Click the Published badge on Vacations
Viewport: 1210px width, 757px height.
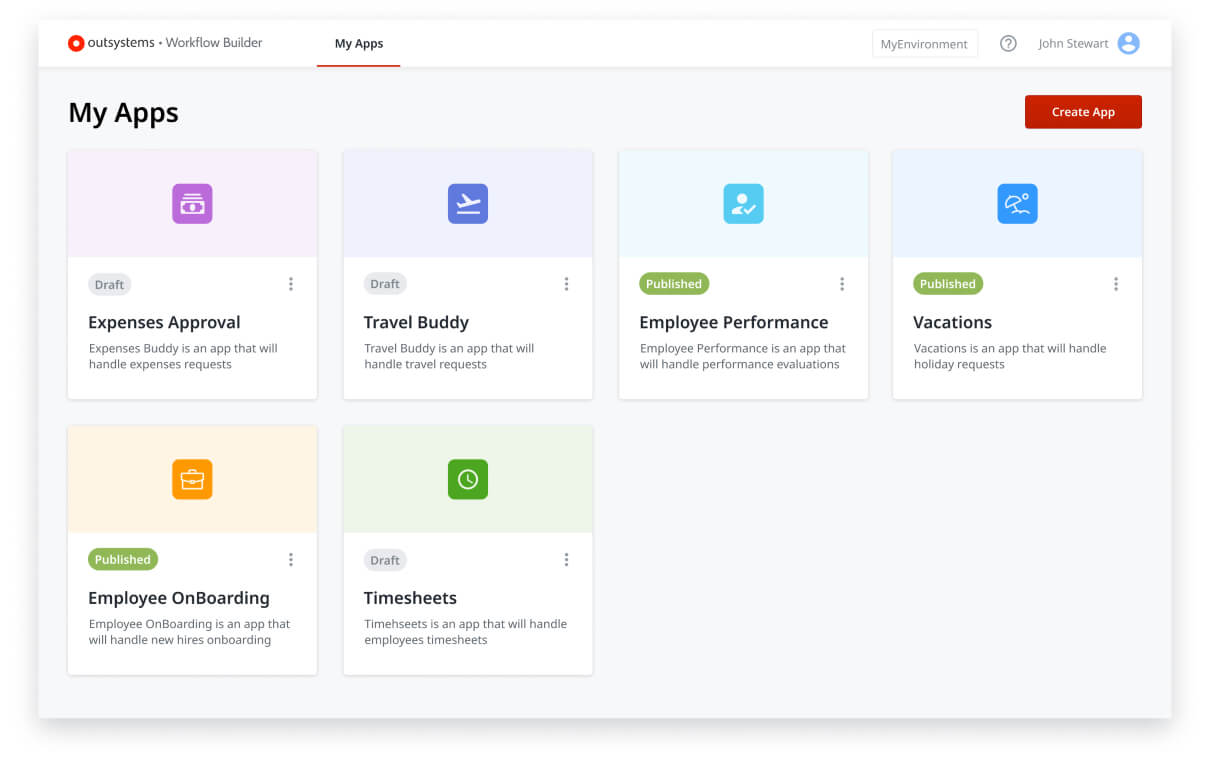(947, 284)
